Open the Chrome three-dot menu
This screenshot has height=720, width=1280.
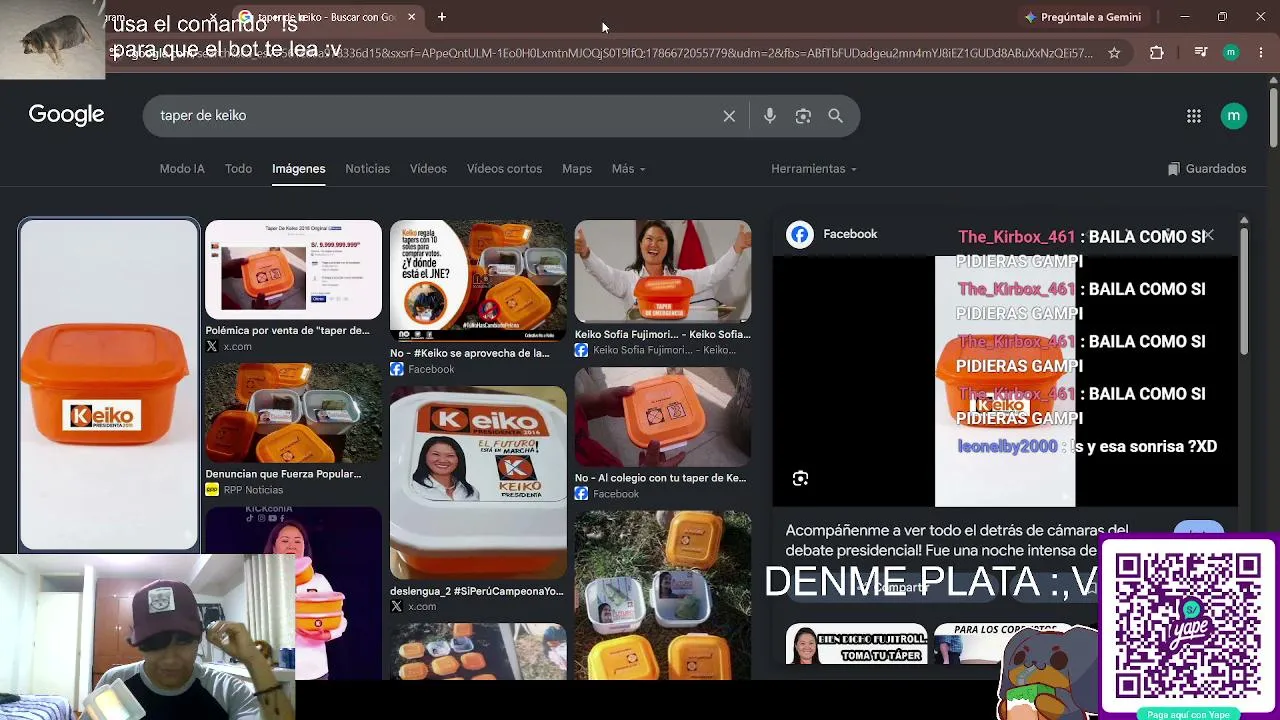pos(1261,53)
